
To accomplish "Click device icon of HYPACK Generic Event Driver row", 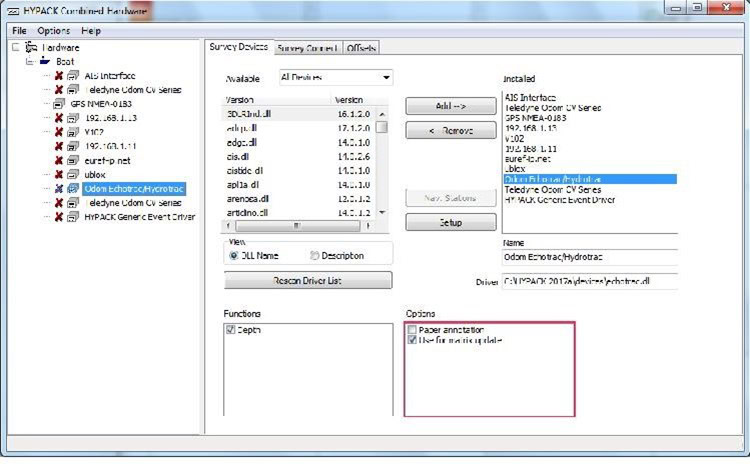I will pyautogui.click(x=73, y=217).
